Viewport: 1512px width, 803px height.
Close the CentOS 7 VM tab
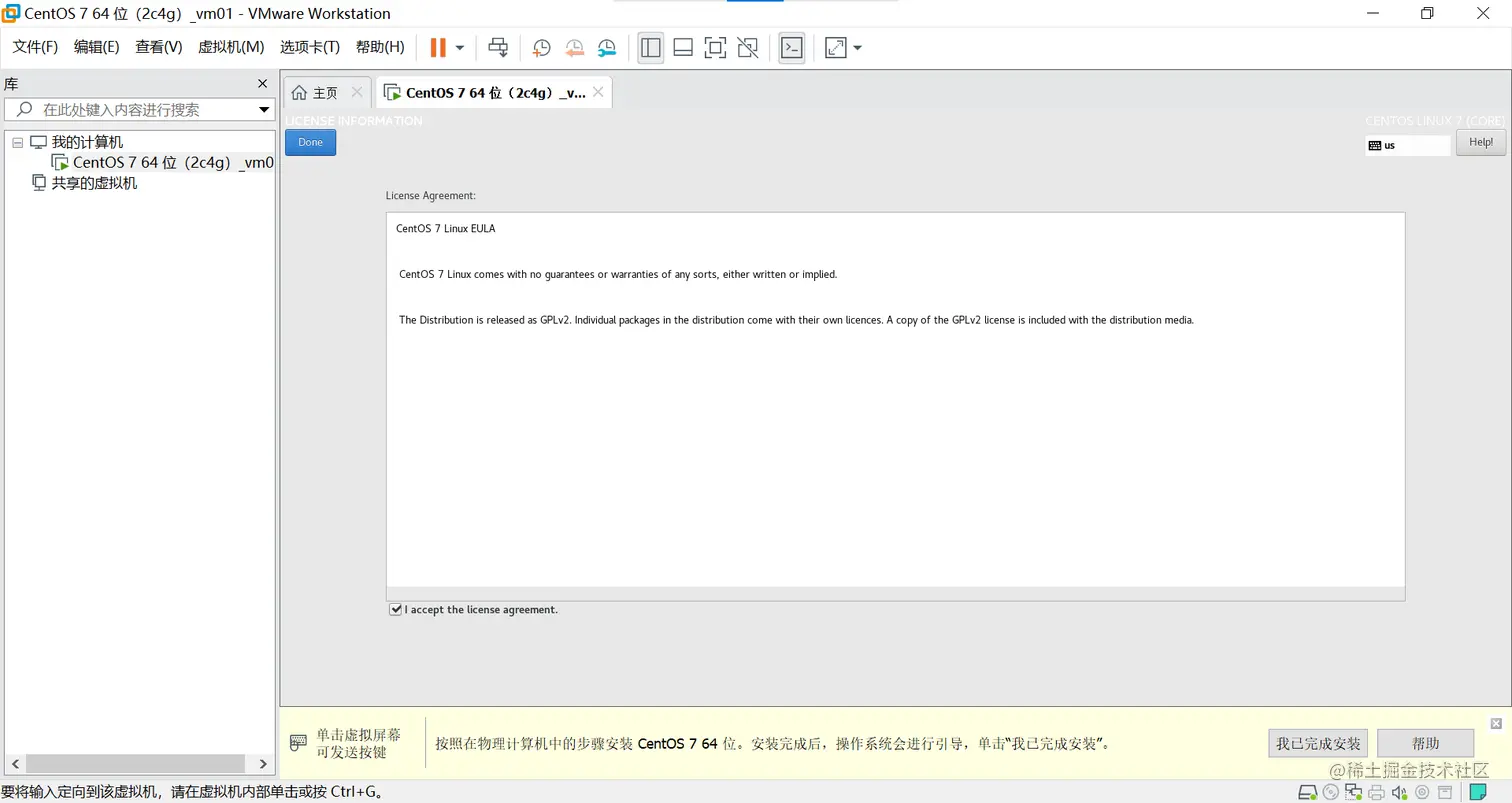[x=598, y=92]
